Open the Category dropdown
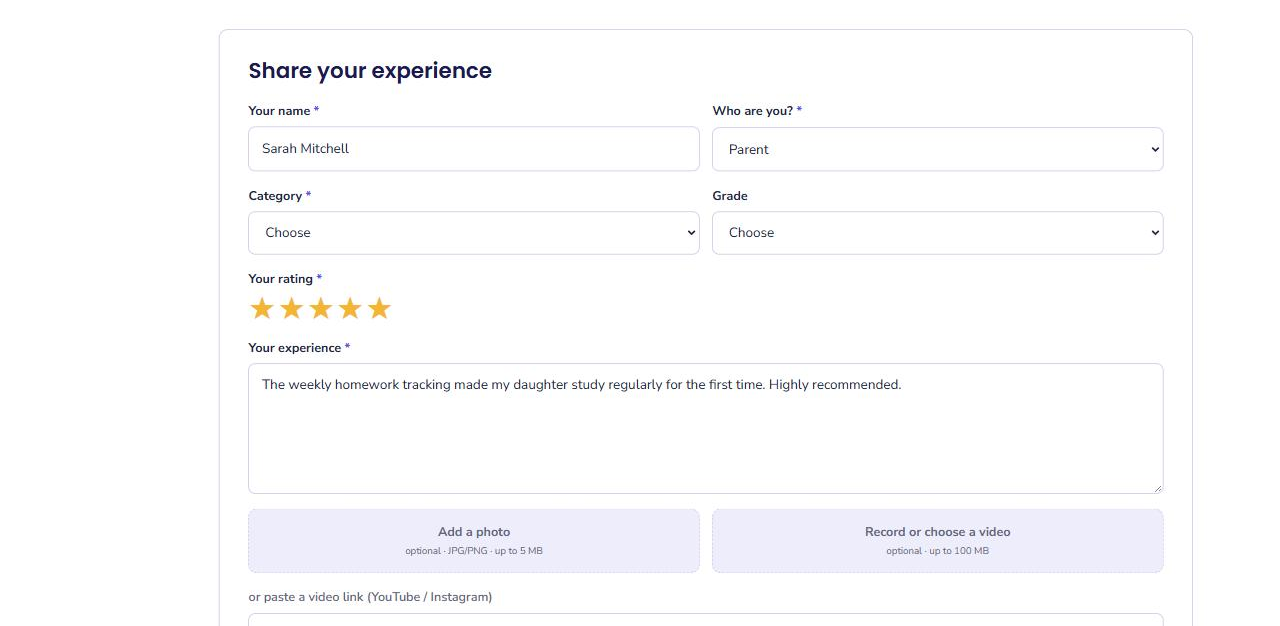The width and height of the screenshot is (1280, 626). click(474, 232)
